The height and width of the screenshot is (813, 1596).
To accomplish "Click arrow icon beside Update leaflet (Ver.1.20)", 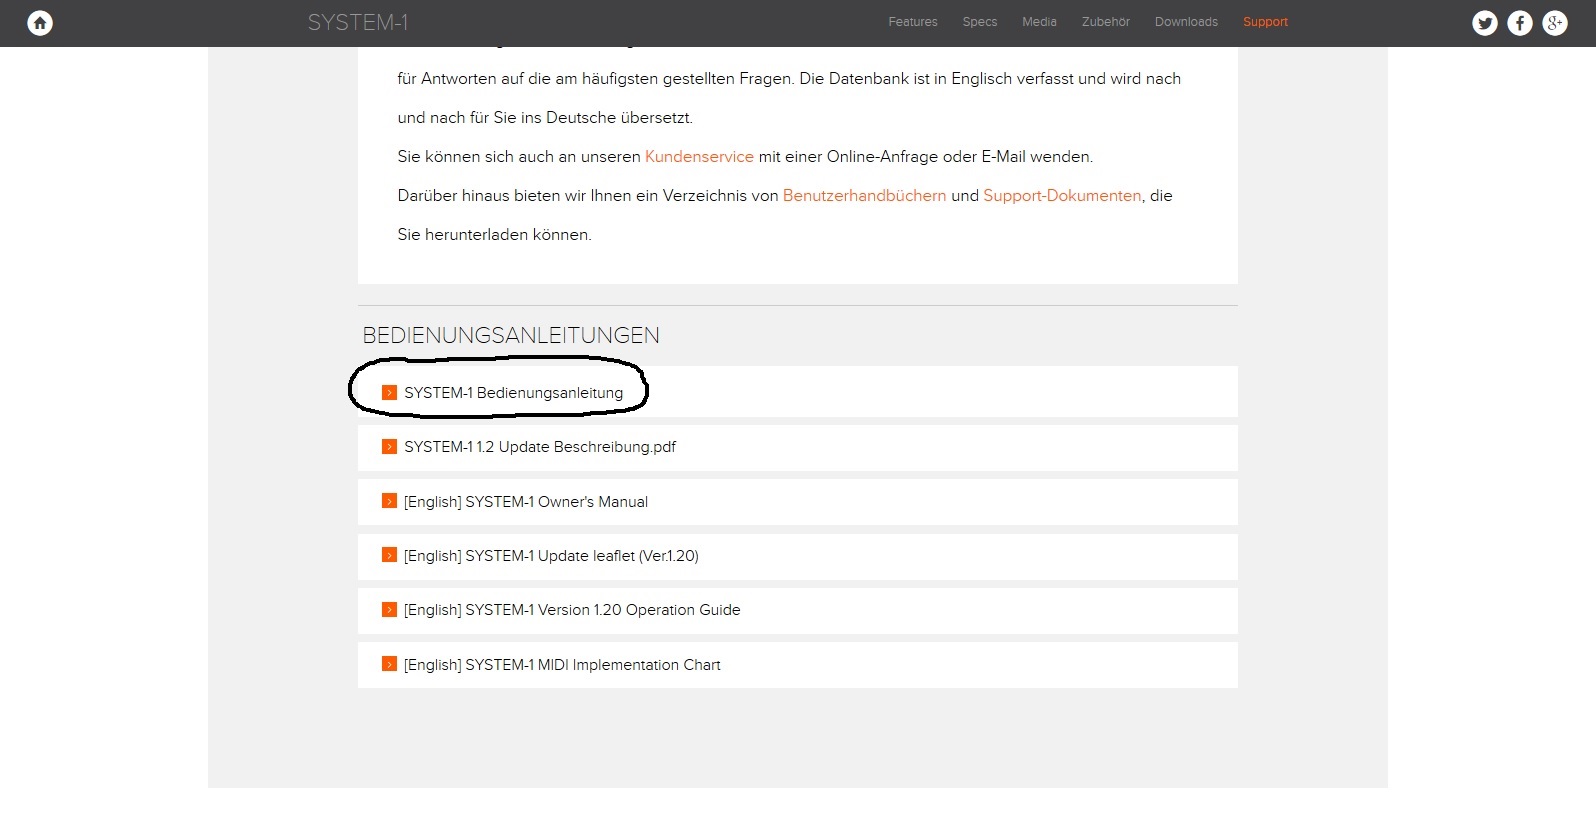I will (390, 555).
